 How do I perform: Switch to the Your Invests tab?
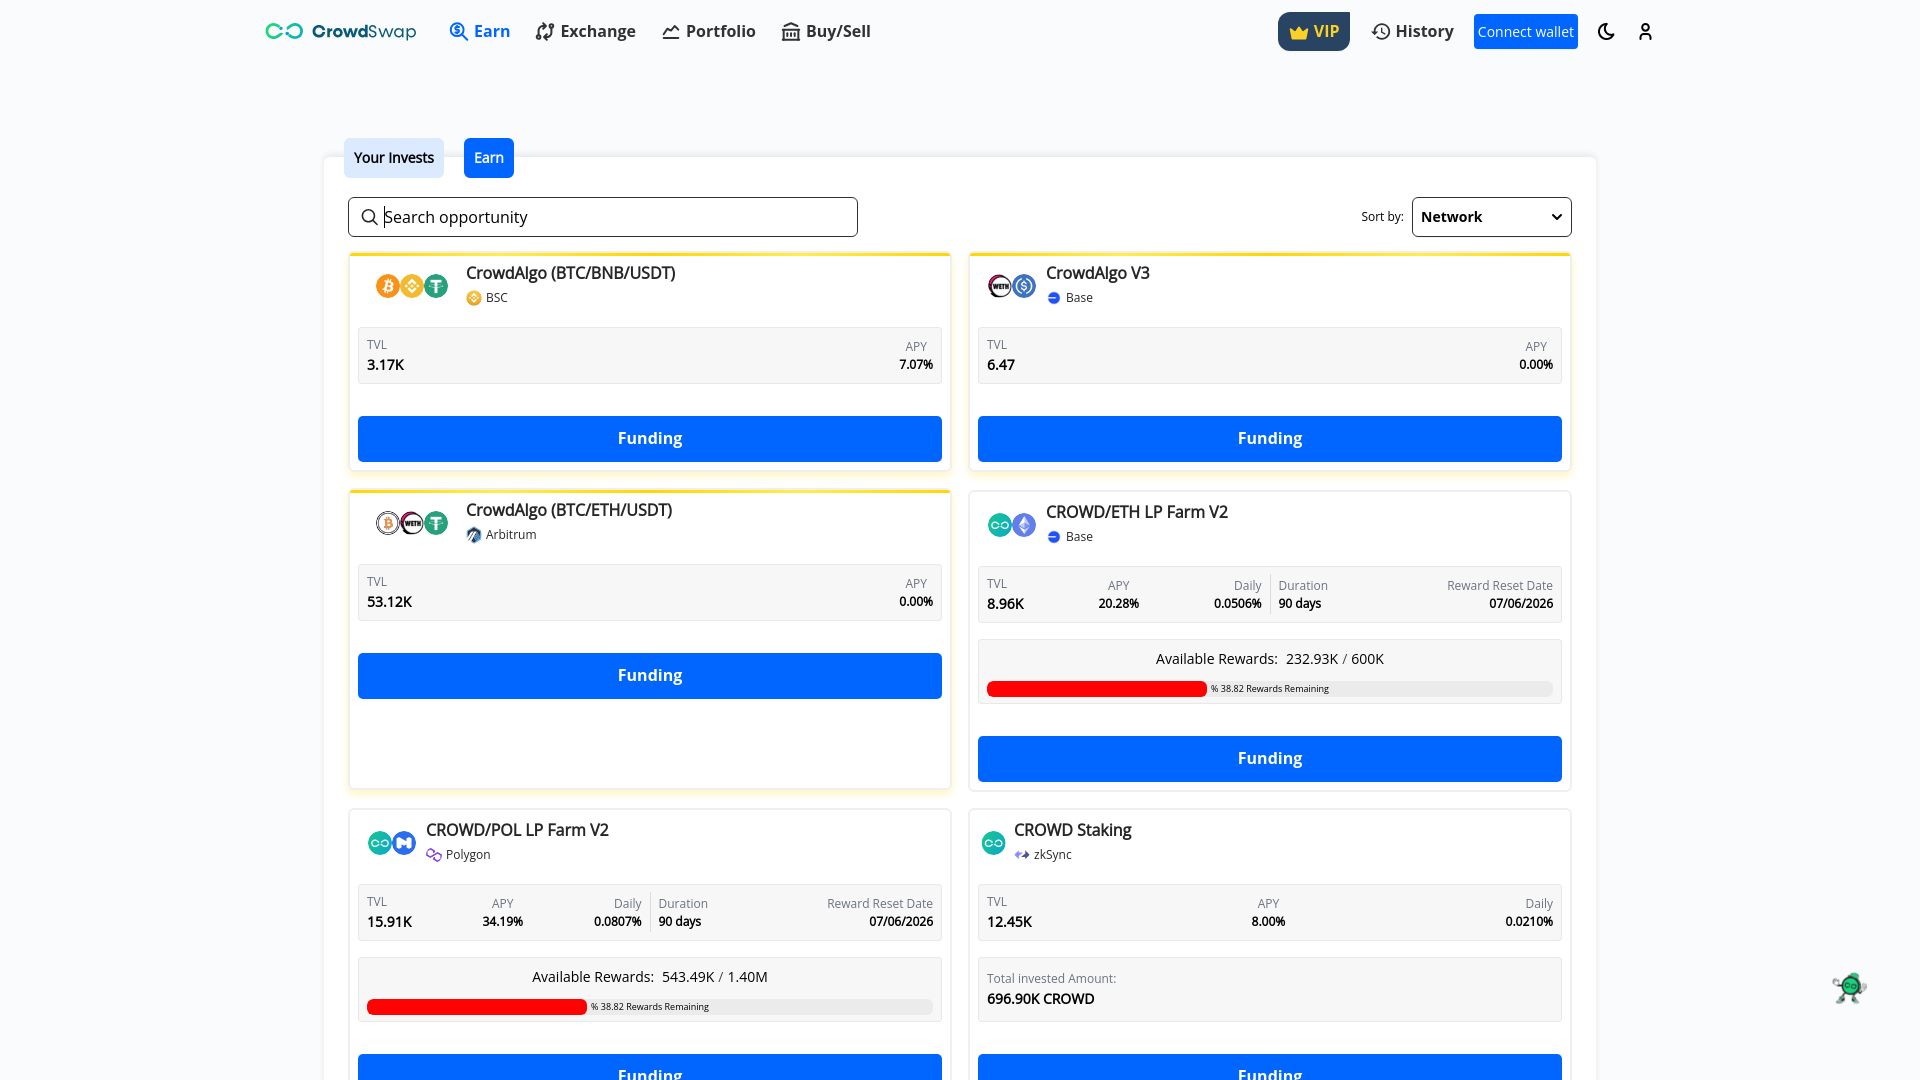click(x=393, y=158)
